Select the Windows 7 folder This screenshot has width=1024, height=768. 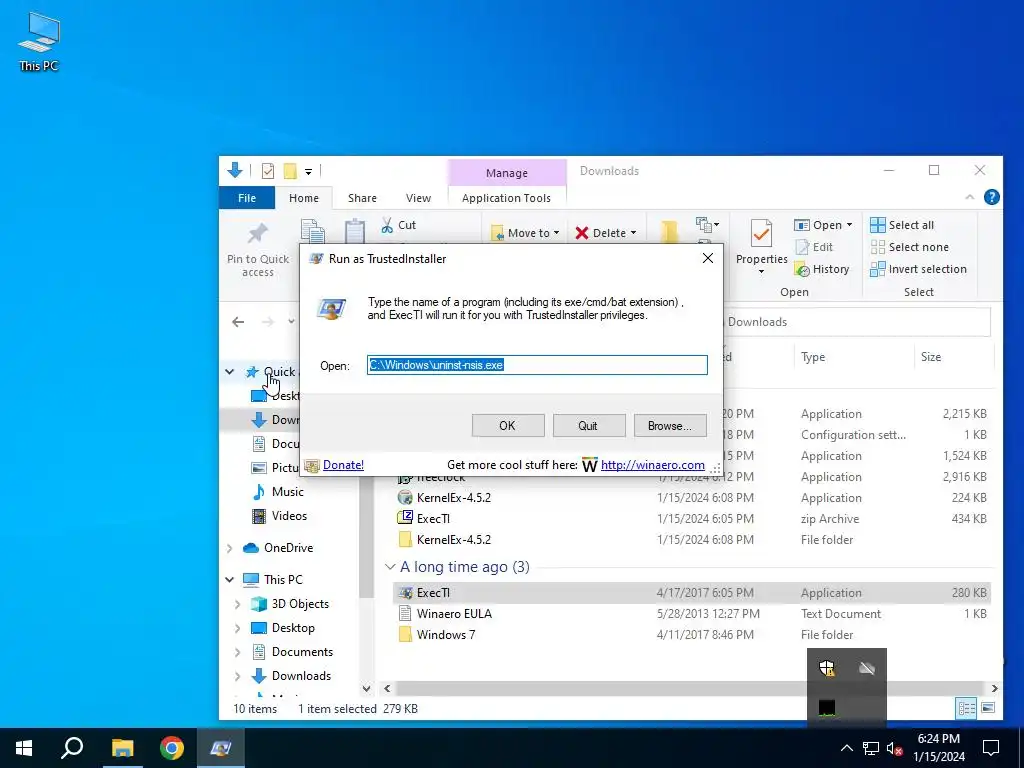(x=445, y=635)
